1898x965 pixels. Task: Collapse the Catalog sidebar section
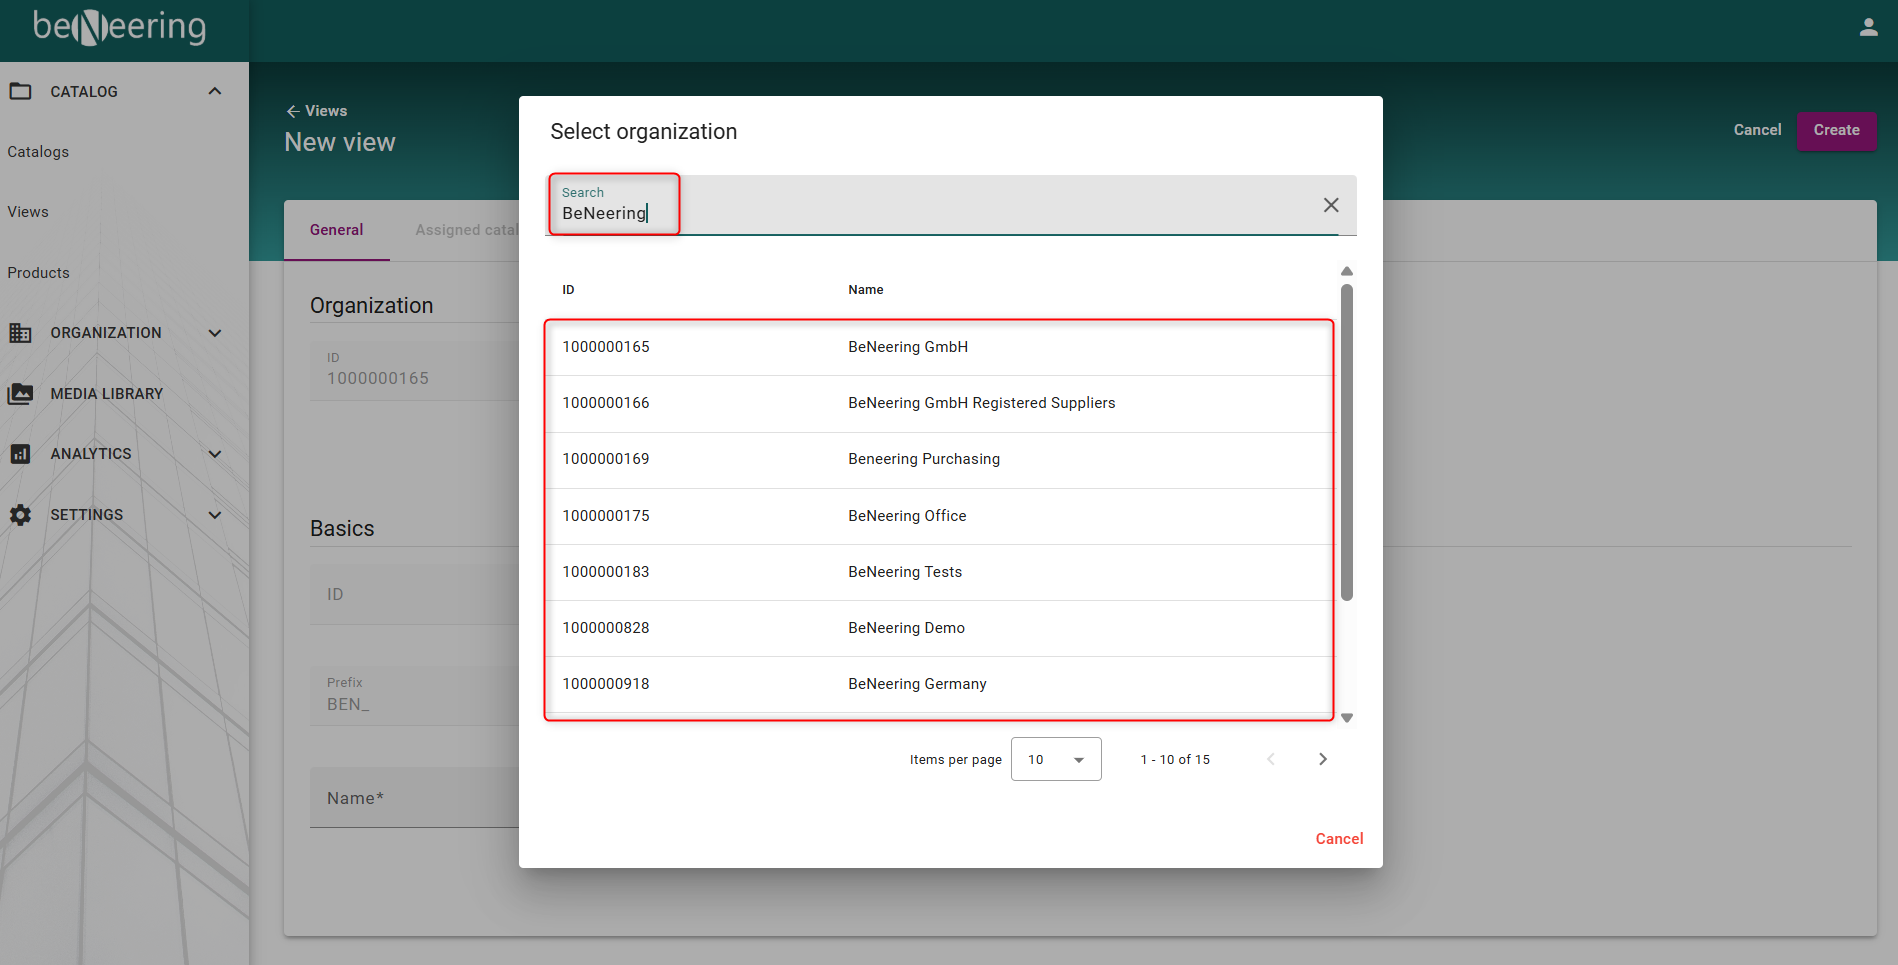tap(214, 91)
